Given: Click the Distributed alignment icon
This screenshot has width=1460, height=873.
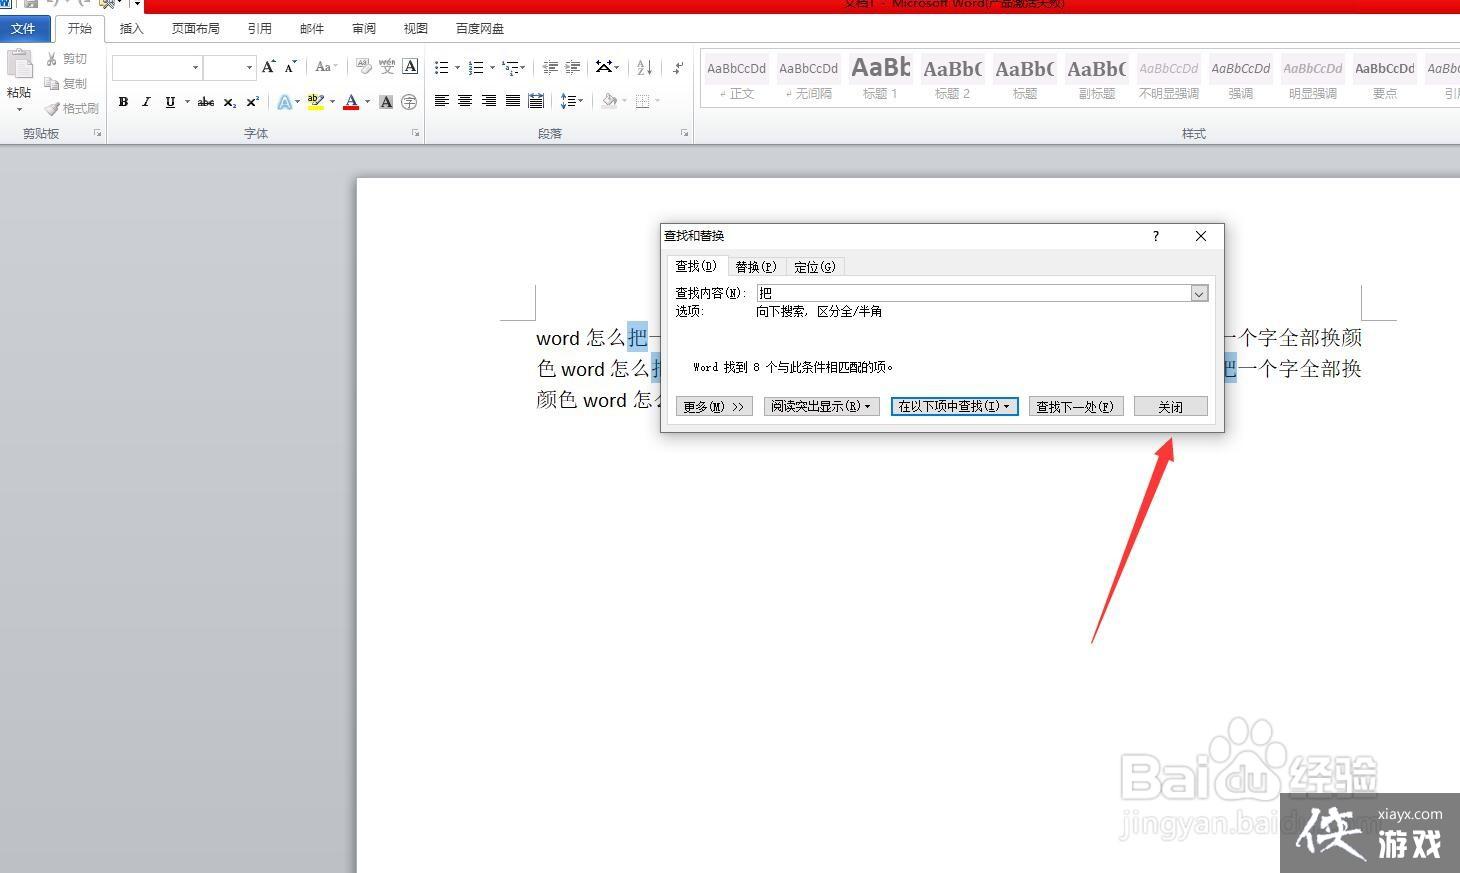Looking at the screenshot, I should coord(536,101).
